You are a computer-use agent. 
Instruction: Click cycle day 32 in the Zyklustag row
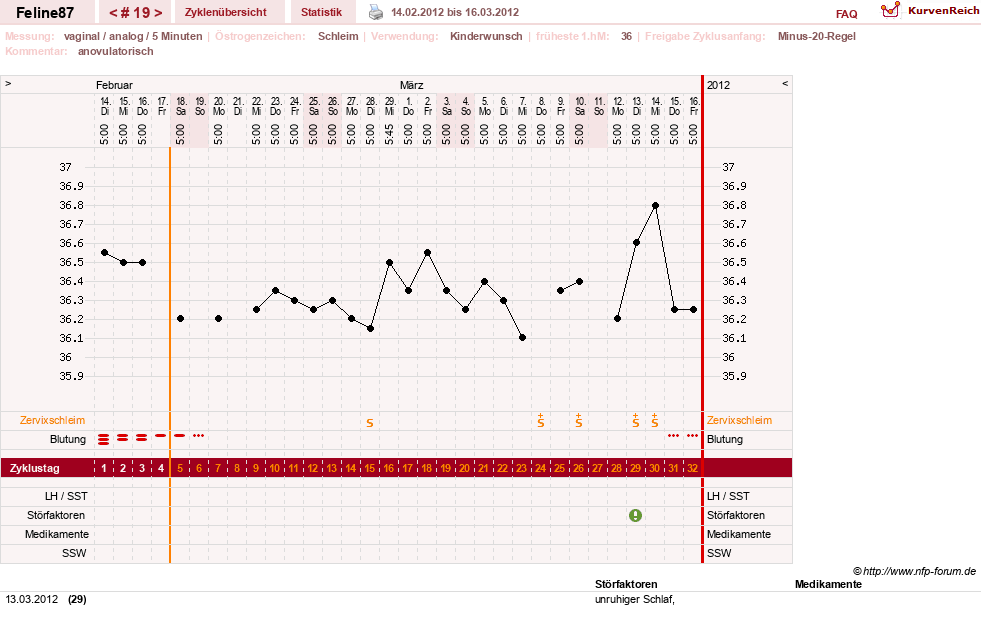coord(693,468)
